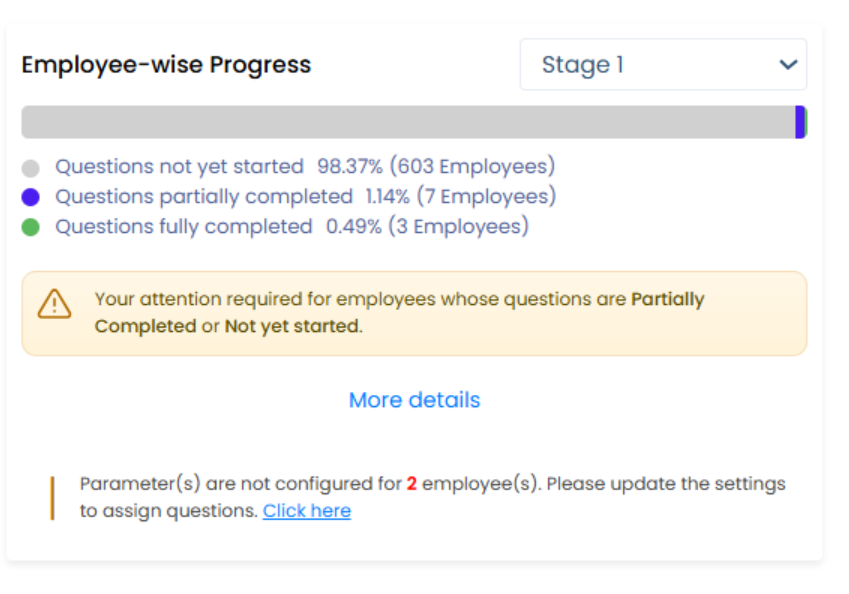Image resolution: width=849 pixels, height=594 pixels.
Task: Click the chevron arrow beside Stage 1
Action: (x=788, y=65)
